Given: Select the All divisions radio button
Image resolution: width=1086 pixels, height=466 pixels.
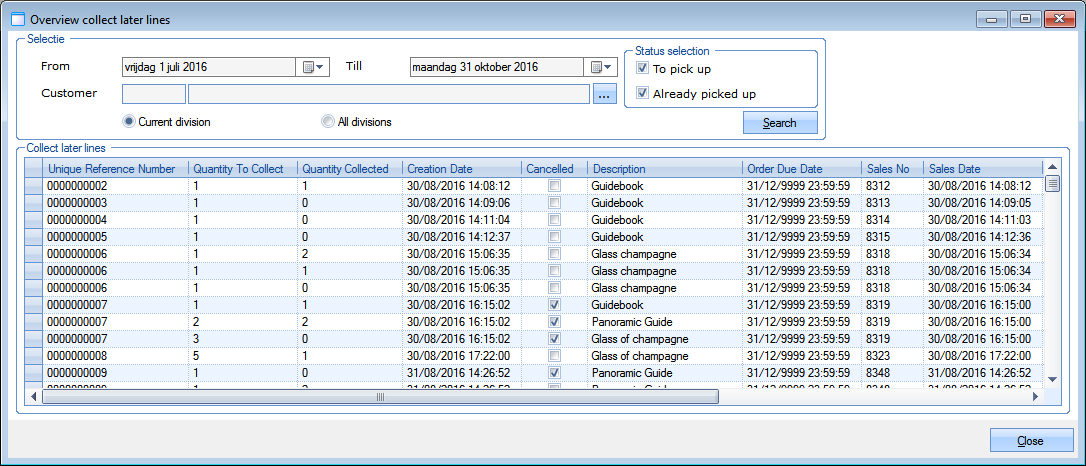Looking at the screenshot, I should [328, 122].
